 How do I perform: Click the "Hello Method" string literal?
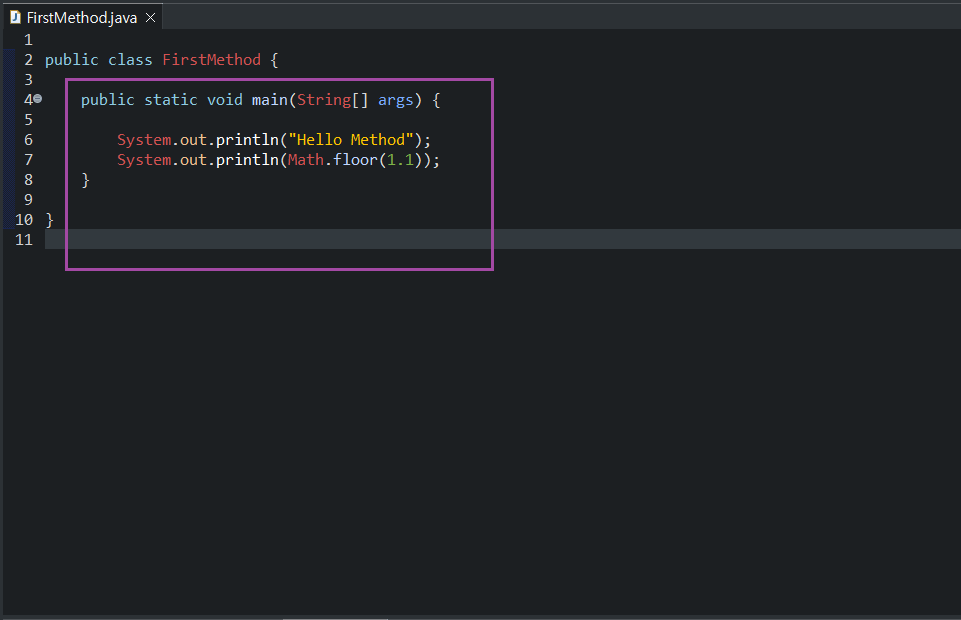[351, 140]
